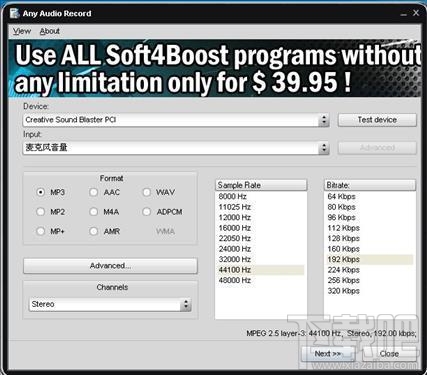This screenshot has height=375, width=427.
Task: Click the Soft4Boost promotional banner
Action: 214,68
